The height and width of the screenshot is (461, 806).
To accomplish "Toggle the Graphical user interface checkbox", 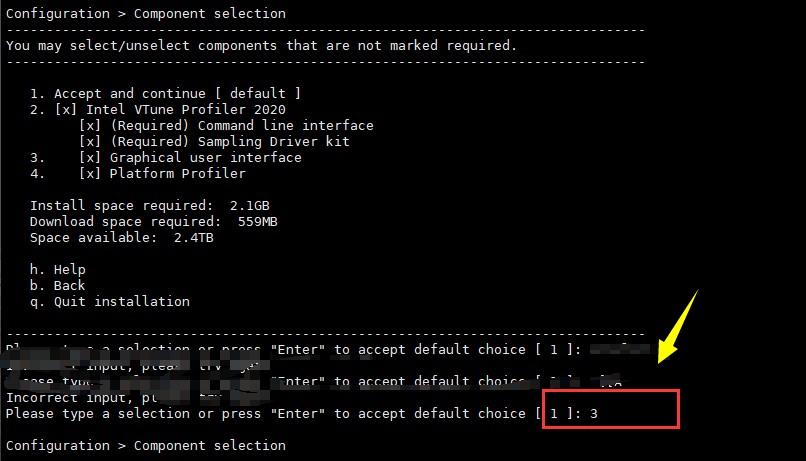I will click(90, 157).
